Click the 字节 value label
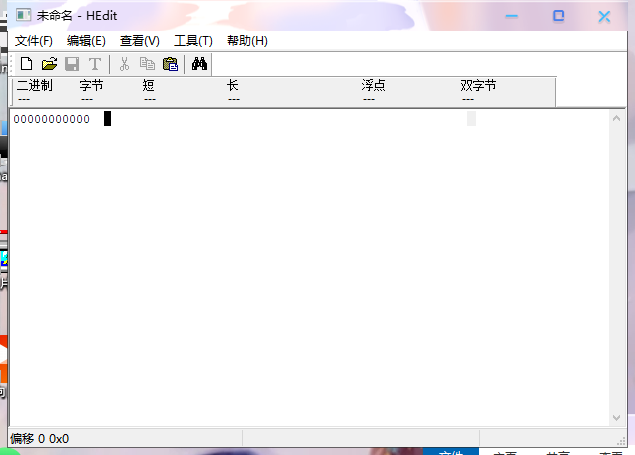The height and width of the screenshot is (455, 635). [x=92, y=85]
